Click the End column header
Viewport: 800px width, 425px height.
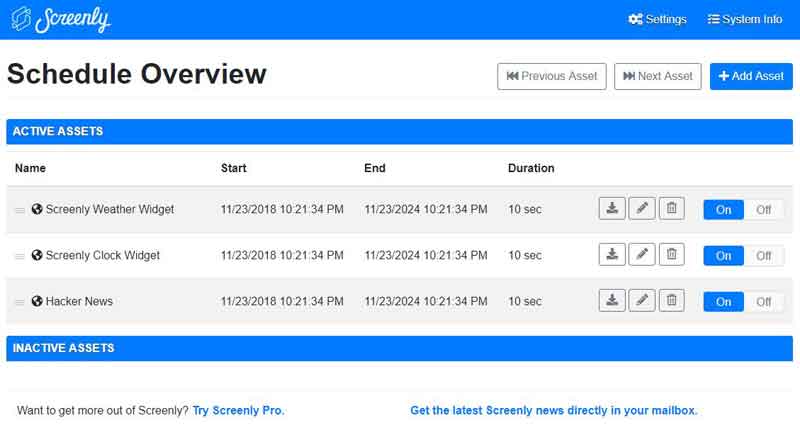(x=374, y=168)
